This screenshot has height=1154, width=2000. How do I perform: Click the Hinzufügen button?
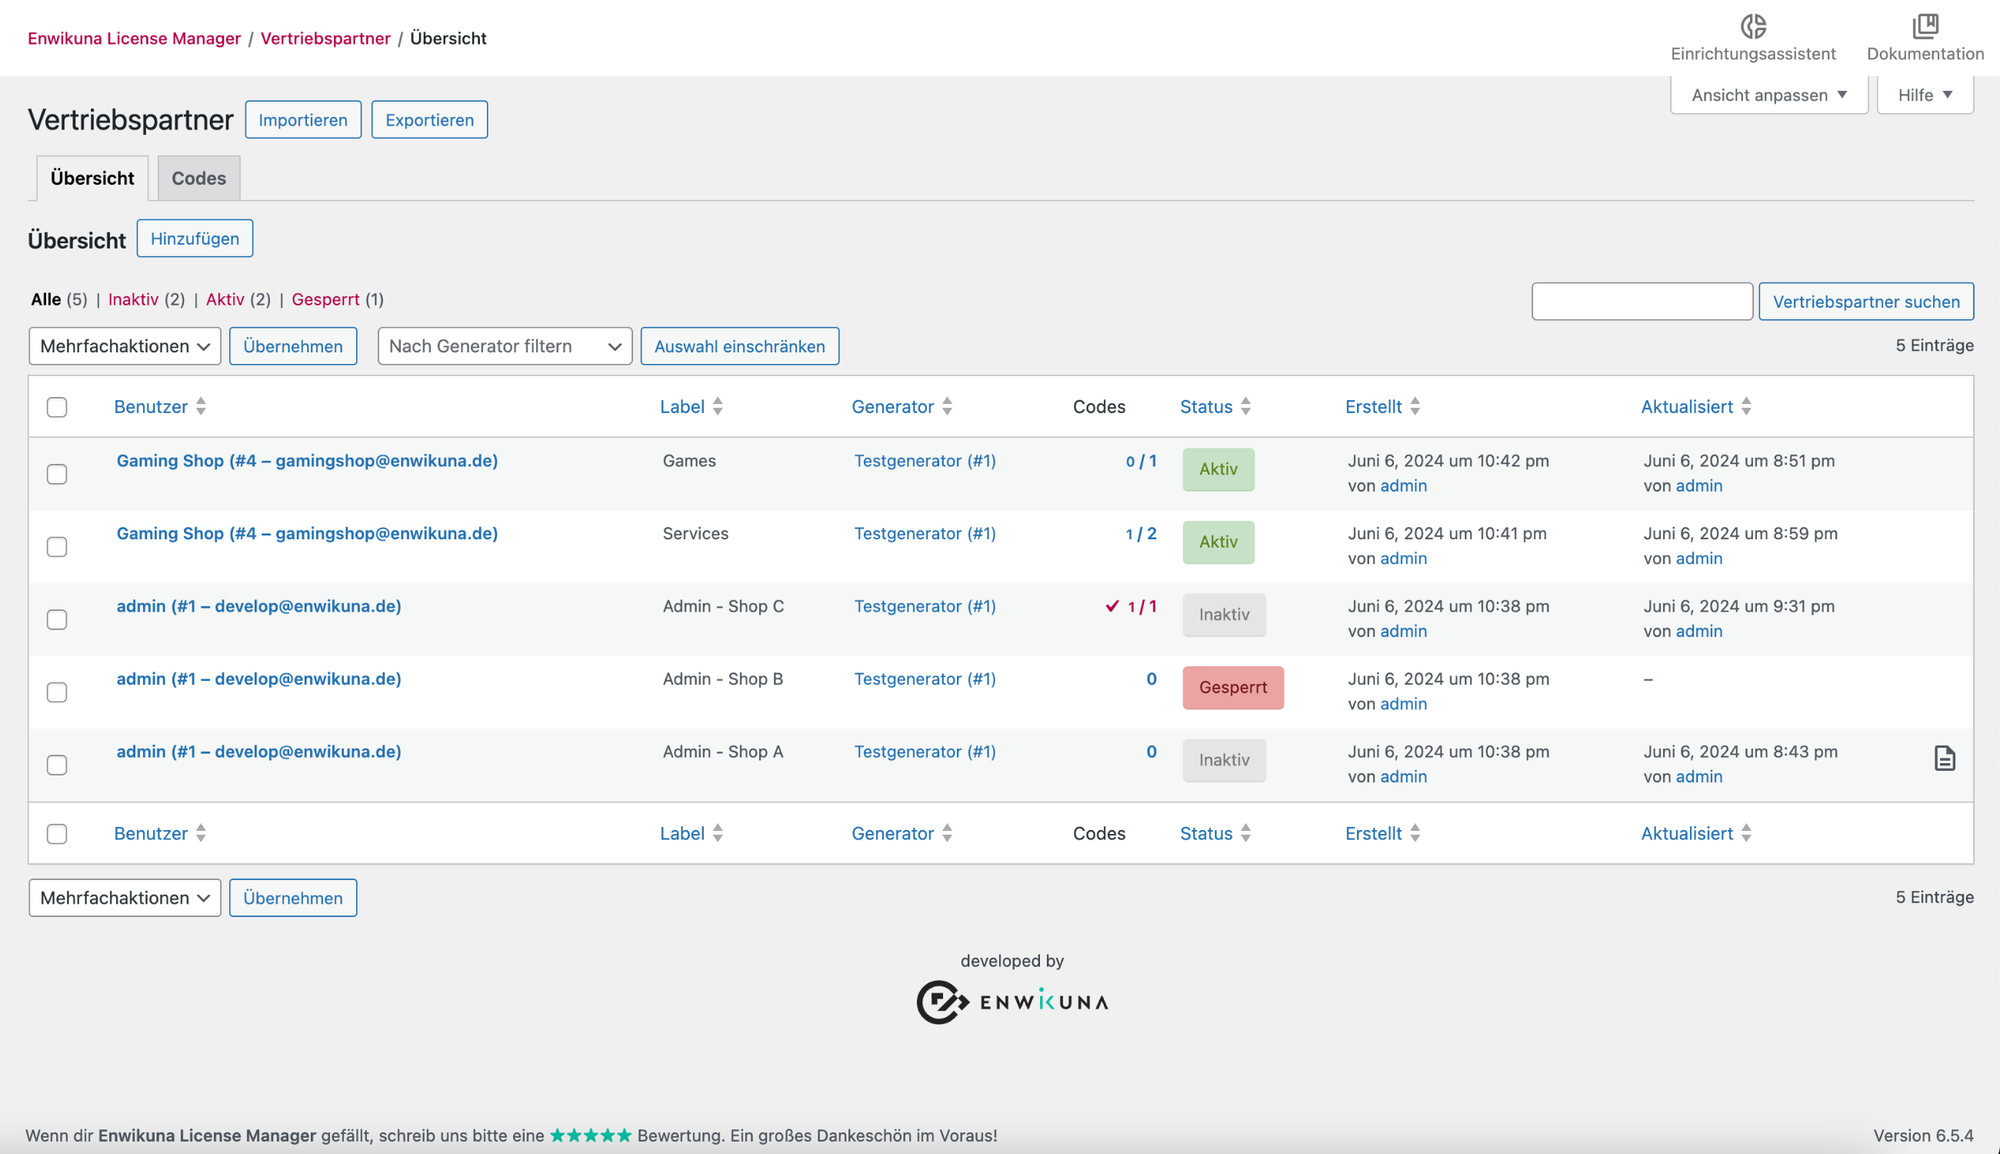pos(195,239)
